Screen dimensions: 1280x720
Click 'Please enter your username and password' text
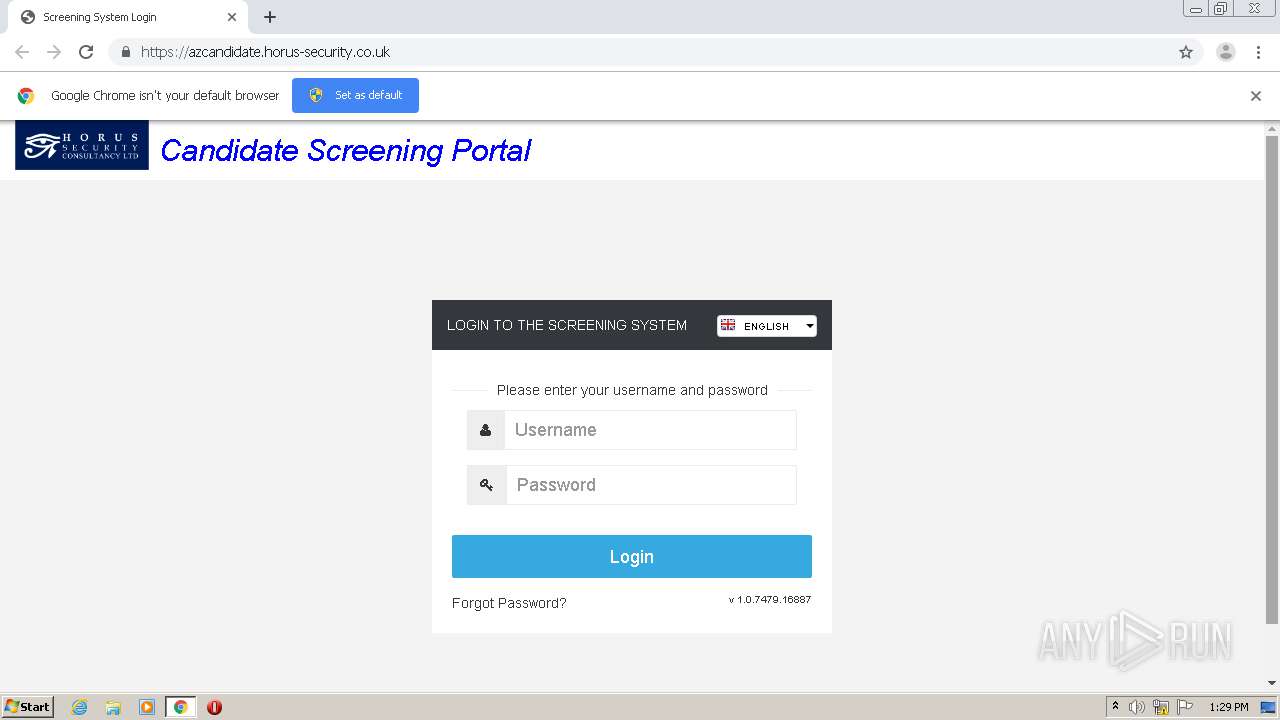[632, 390]
